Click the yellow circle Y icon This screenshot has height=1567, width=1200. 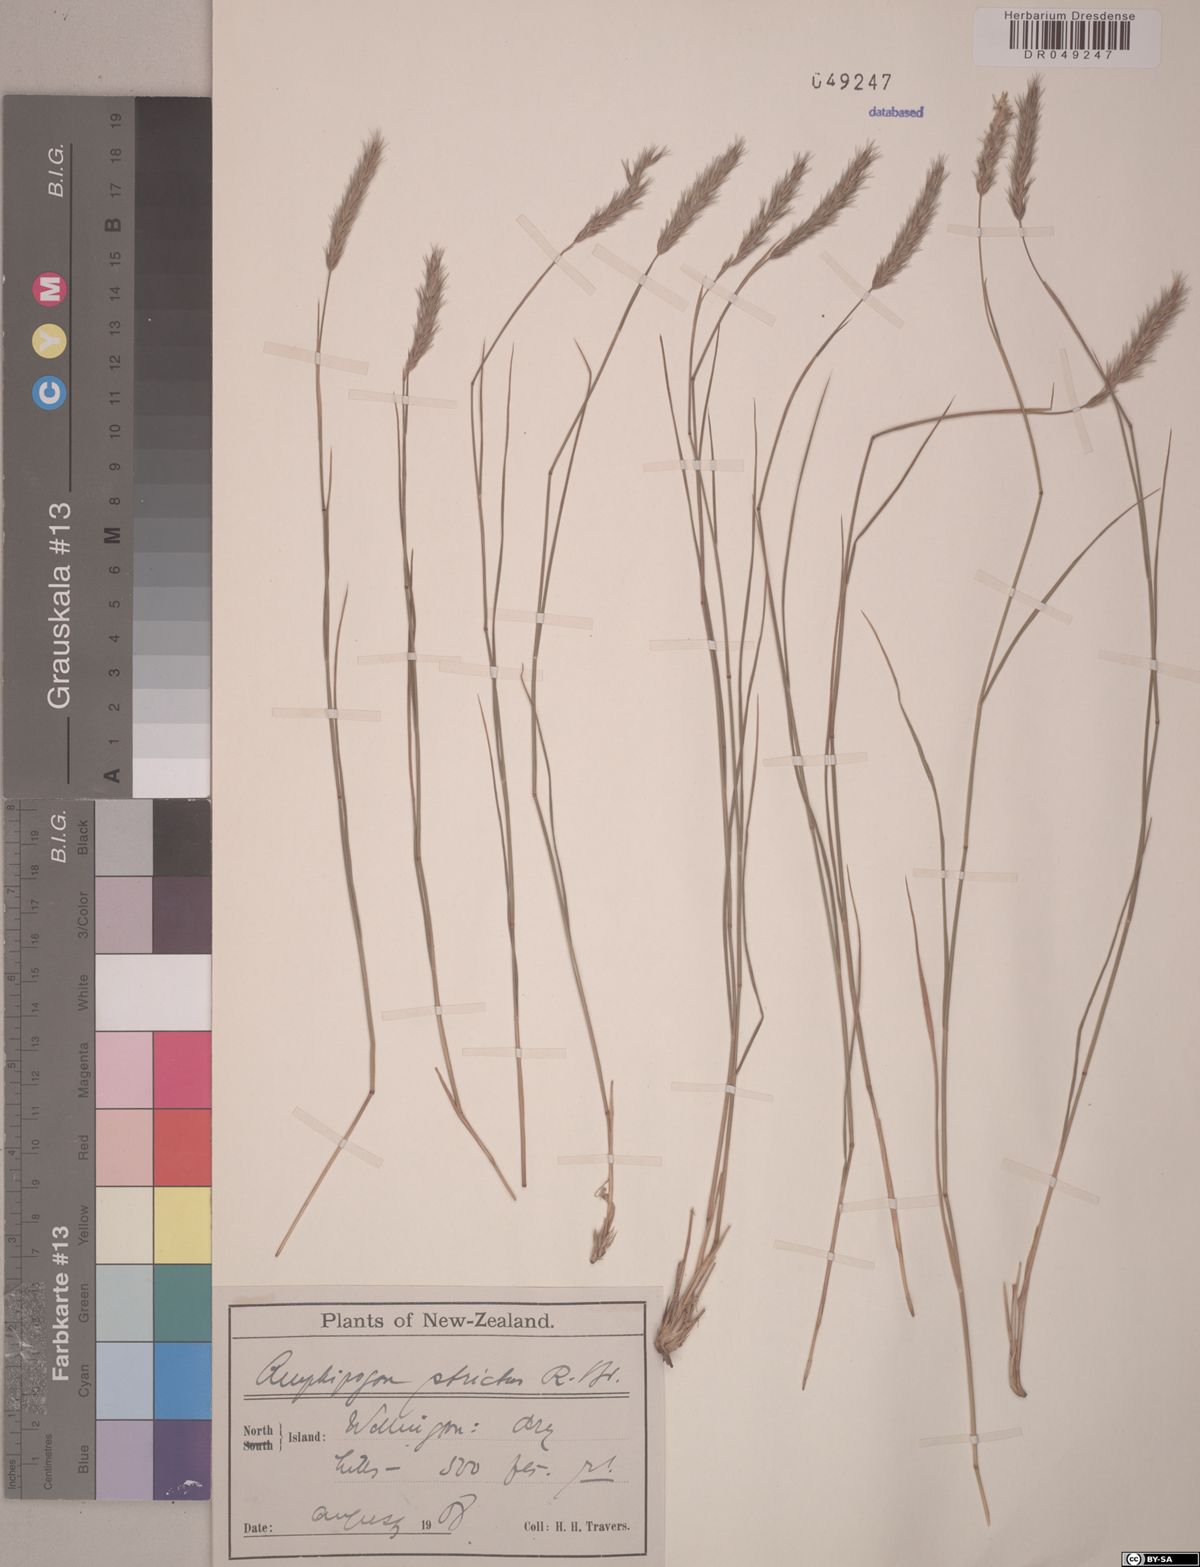tap(51, 341)
